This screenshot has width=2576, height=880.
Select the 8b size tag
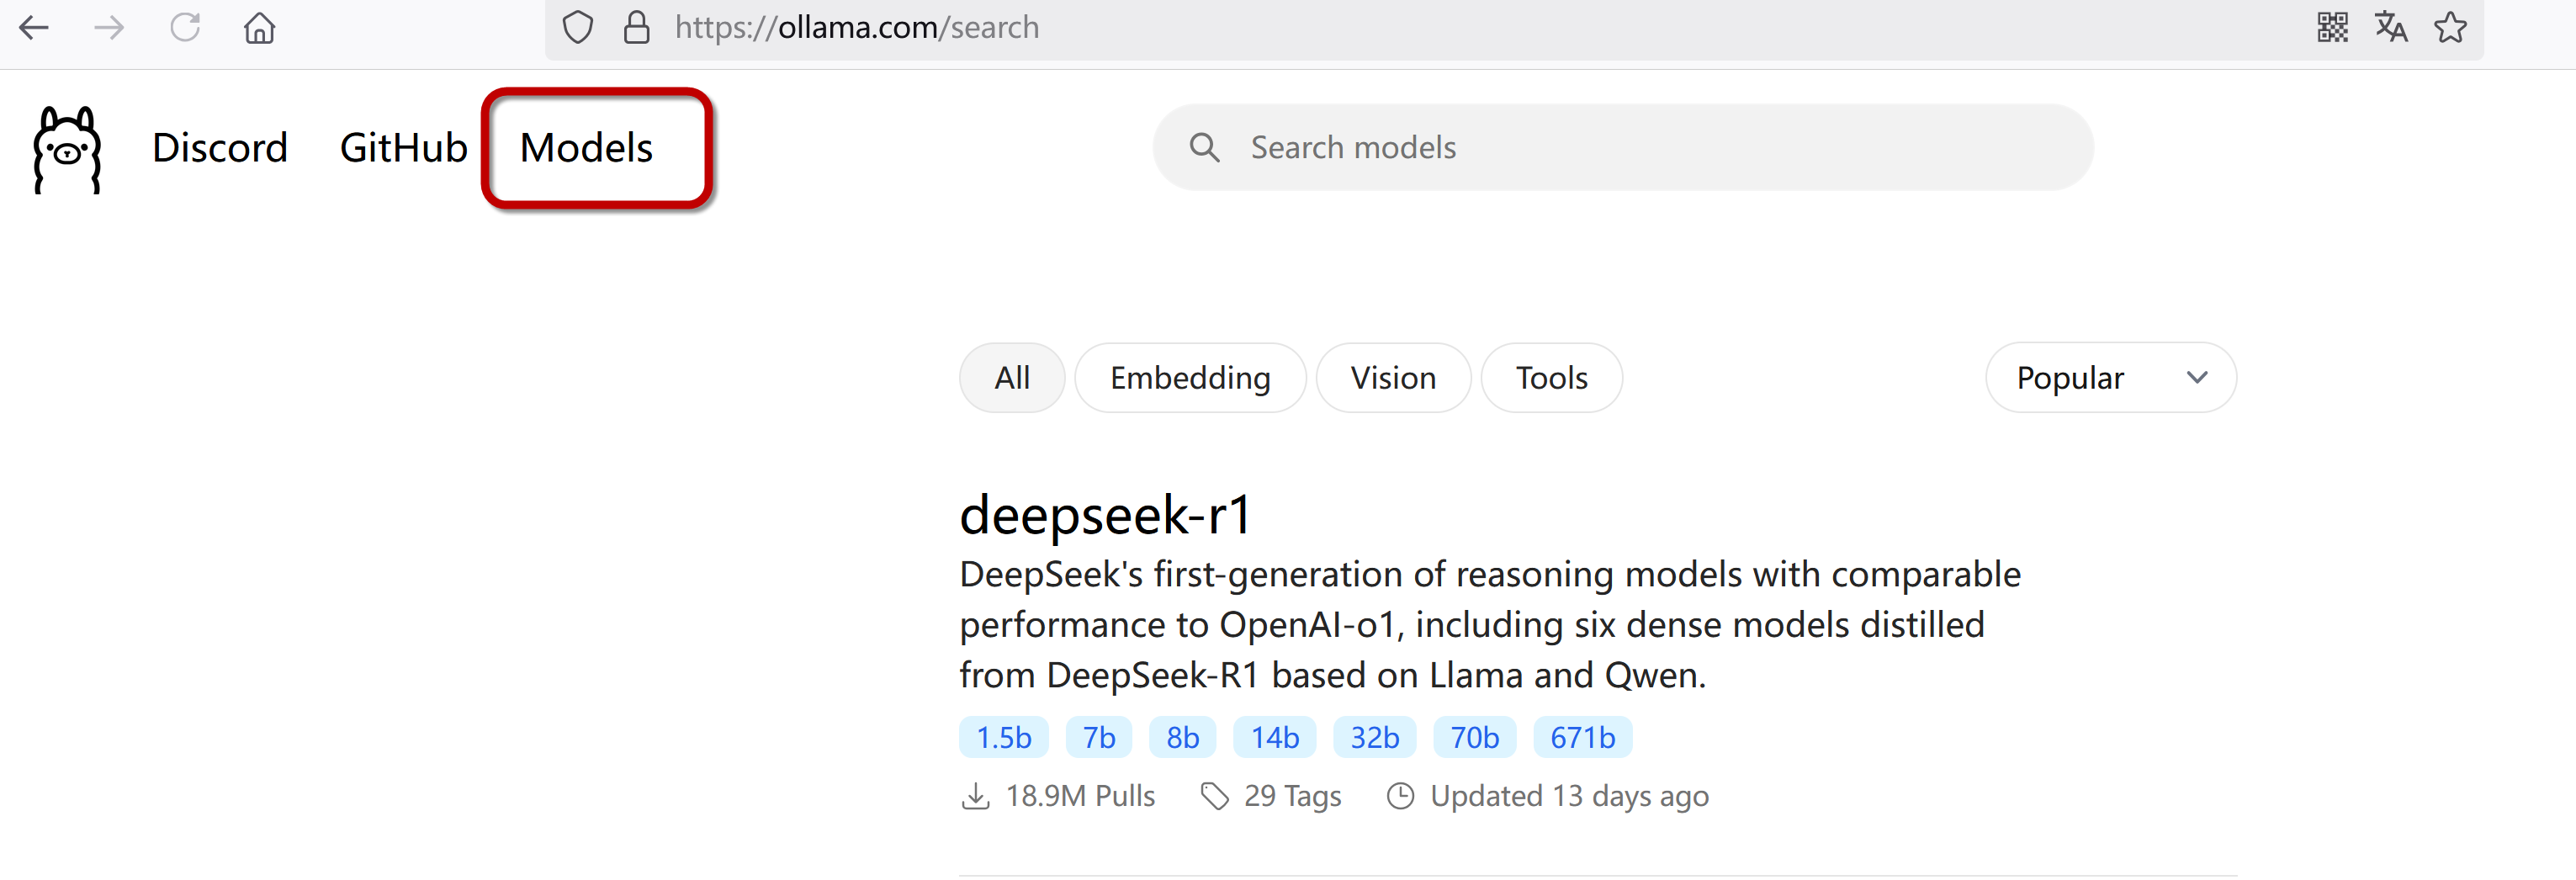tap(1183, 738)
